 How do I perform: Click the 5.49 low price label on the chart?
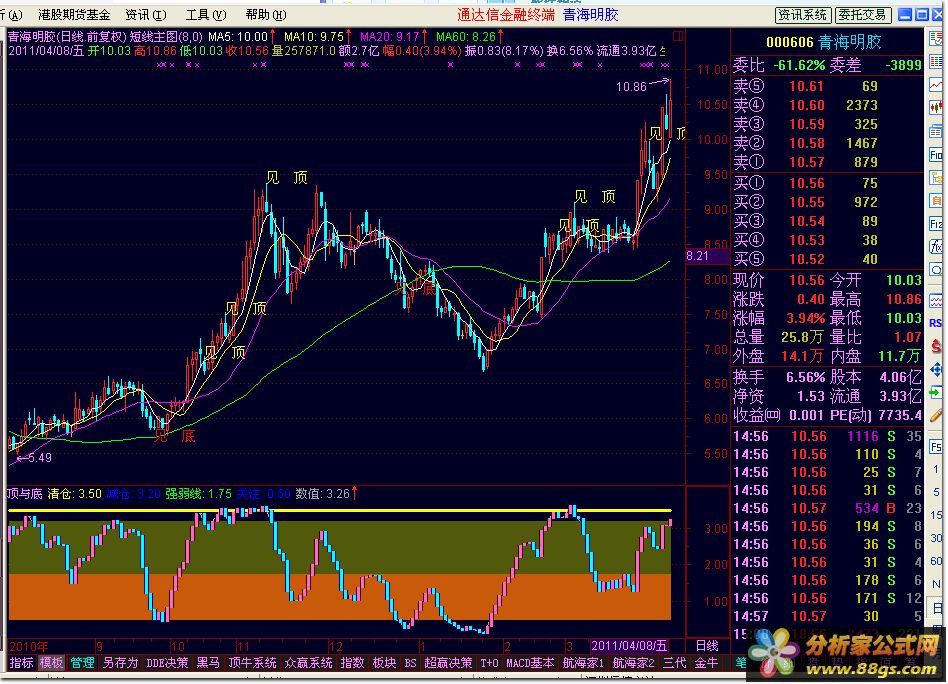(x=39, y=458)
